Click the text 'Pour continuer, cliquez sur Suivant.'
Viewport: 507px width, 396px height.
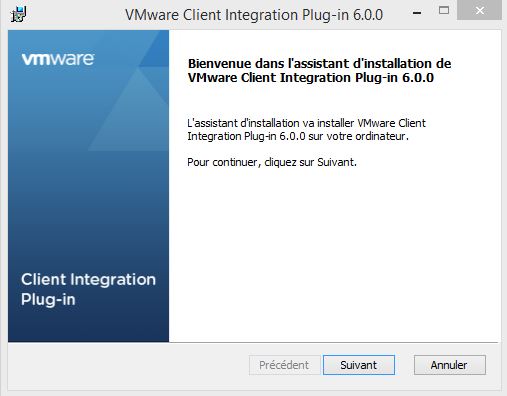click(272, 162)
